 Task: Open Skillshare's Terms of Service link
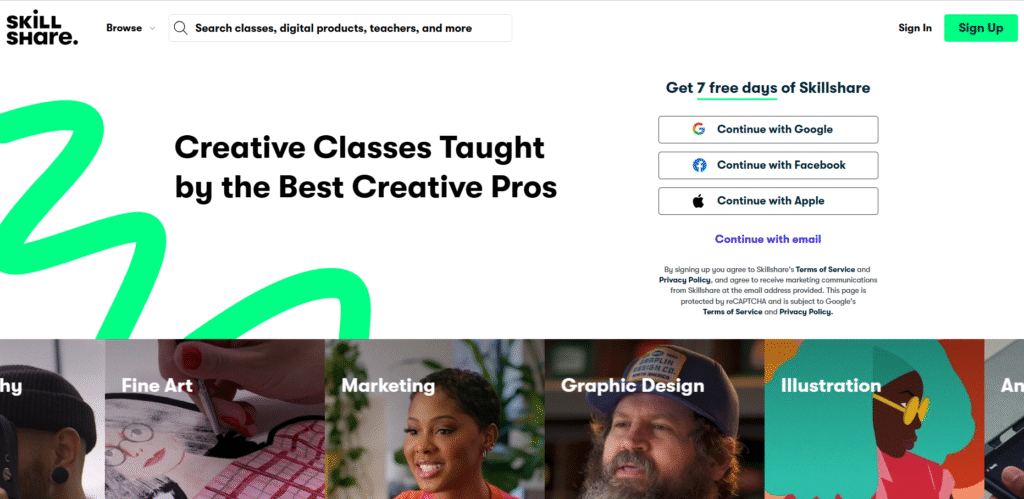pyautogui.click(x=825, y=269)
